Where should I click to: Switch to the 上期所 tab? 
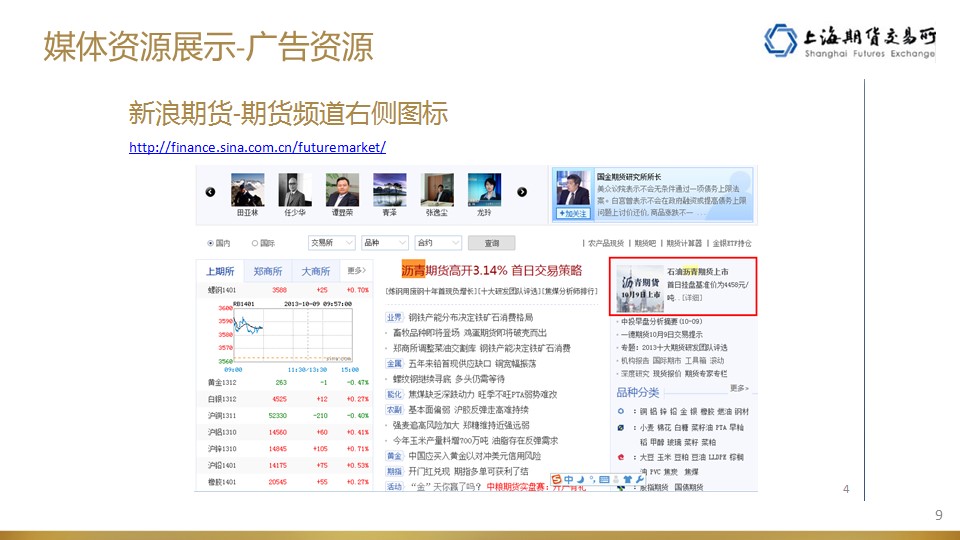(220, 271)
